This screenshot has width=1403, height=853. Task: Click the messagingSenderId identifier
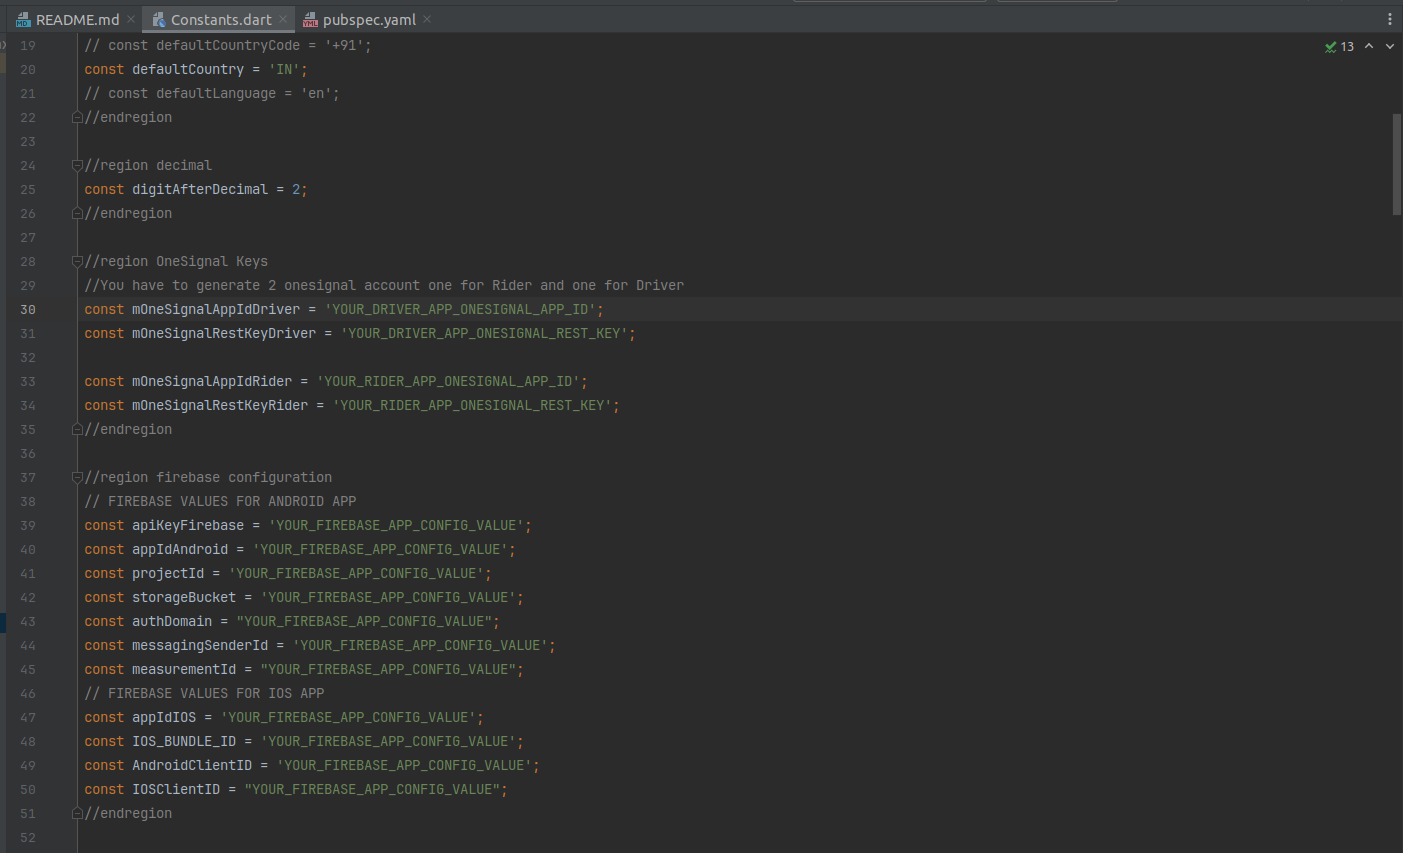coord(200,645)
